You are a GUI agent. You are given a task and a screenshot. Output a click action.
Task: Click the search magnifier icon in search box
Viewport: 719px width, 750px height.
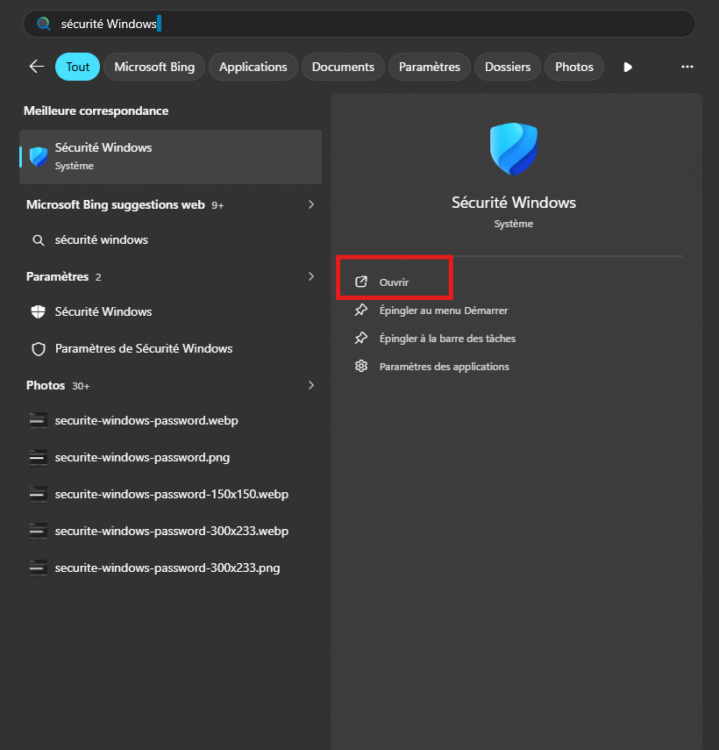44,23
